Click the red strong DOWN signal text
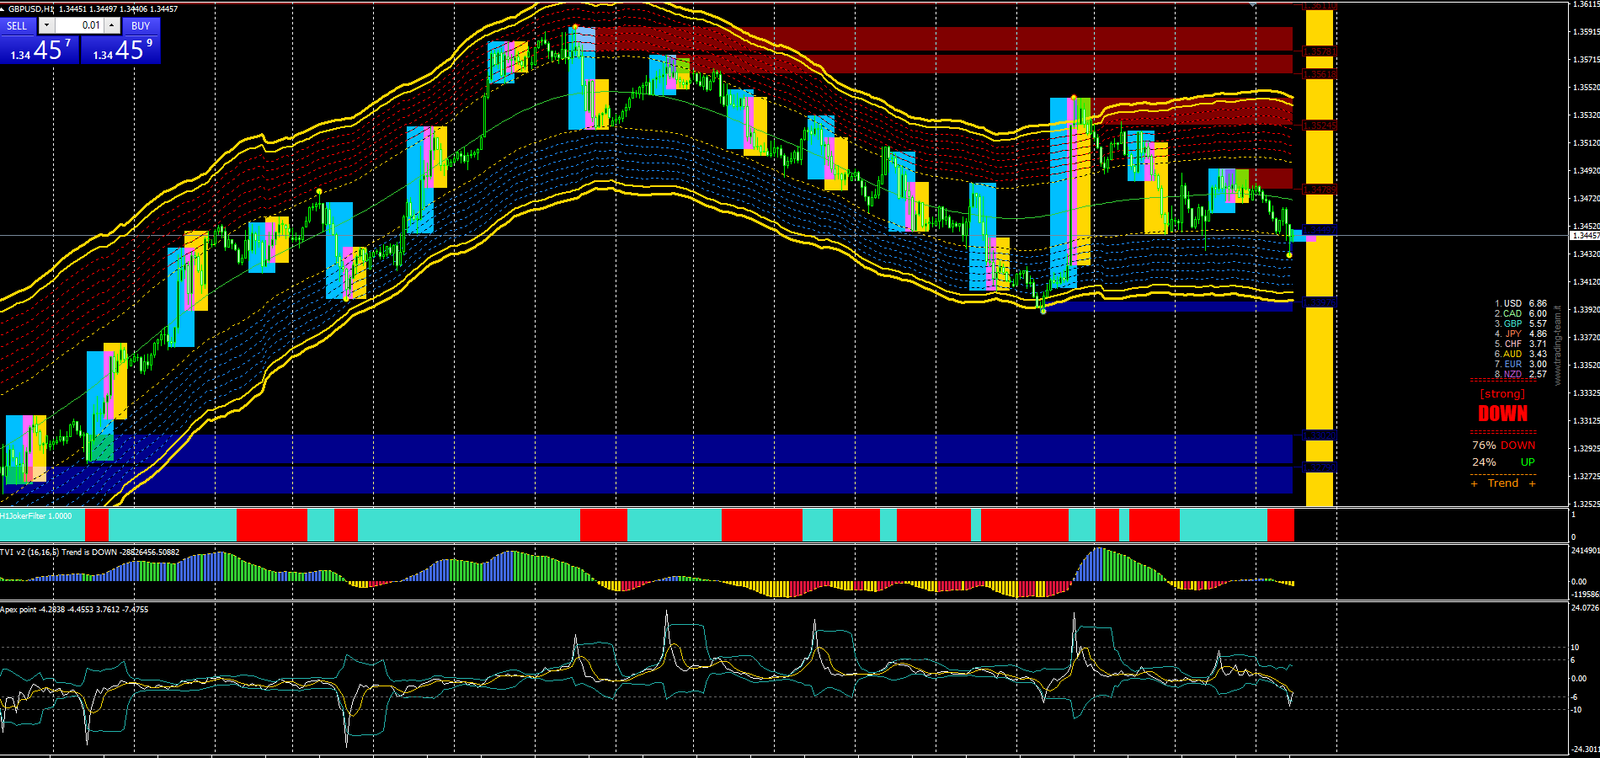Image resolution: width=1600 pixels, height=758 pixels. click(1503, 413)
